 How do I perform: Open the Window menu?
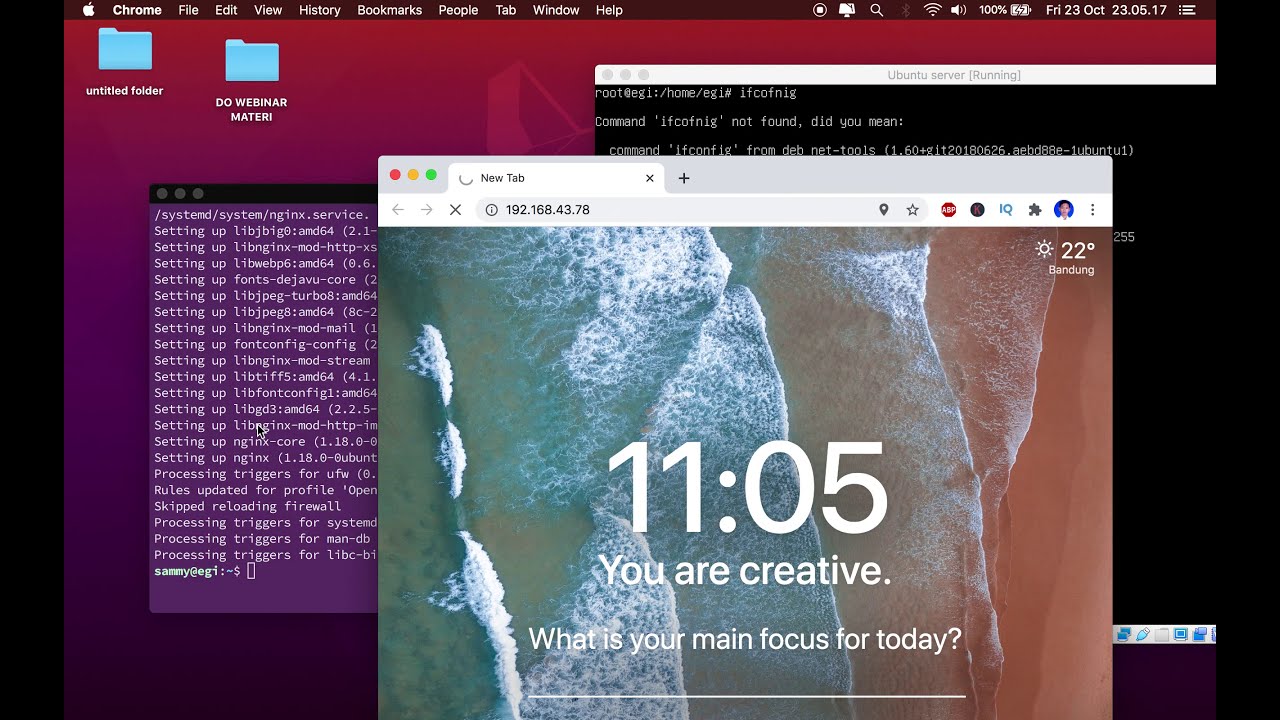point(556,10)
